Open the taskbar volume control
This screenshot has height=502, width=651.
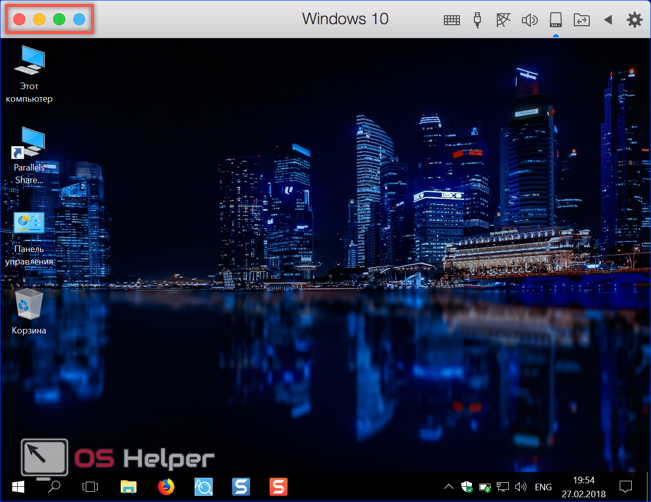pos(521,487)
